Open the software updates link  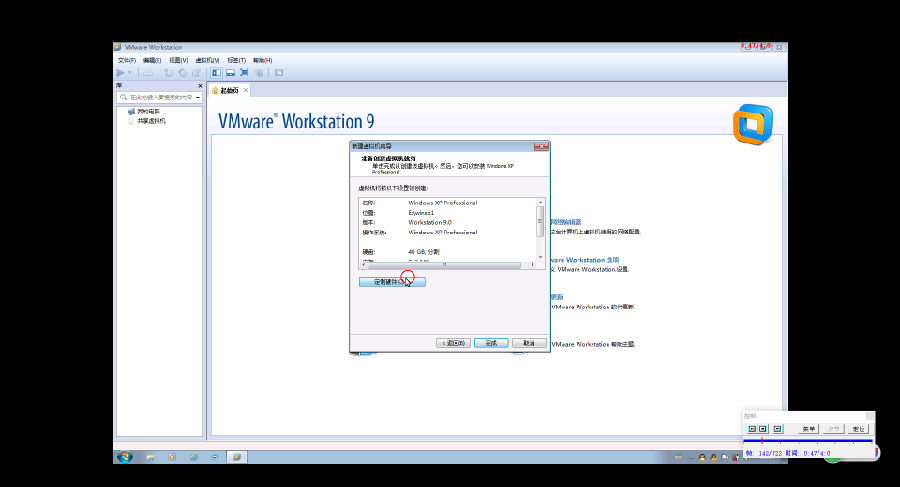pos(557,297)
